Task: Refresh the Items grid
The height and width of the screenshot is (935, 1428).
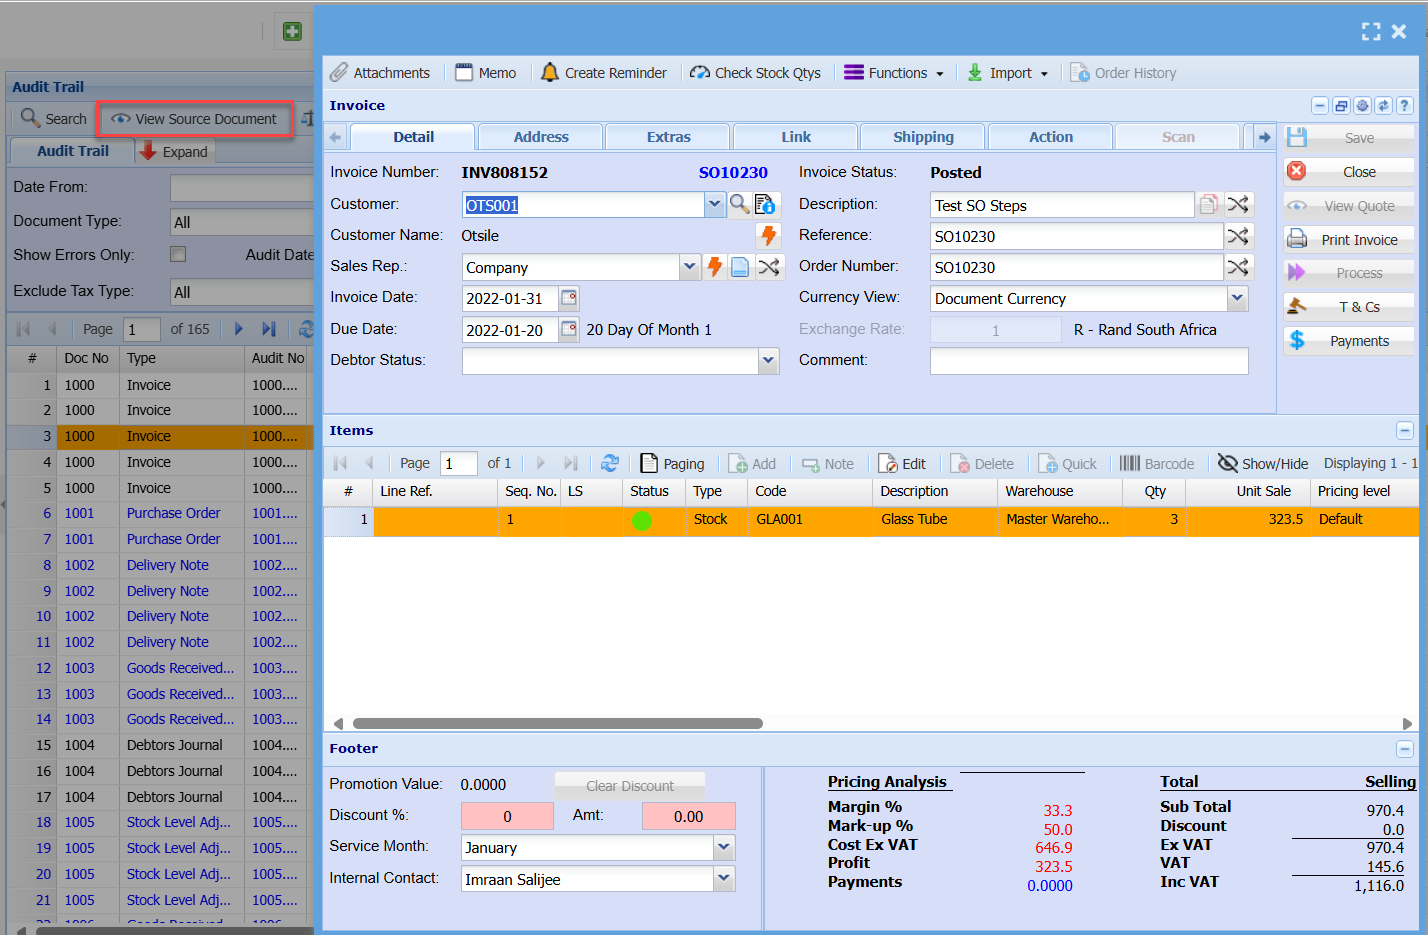Action: pyautogui.click(x=610, y=463)
